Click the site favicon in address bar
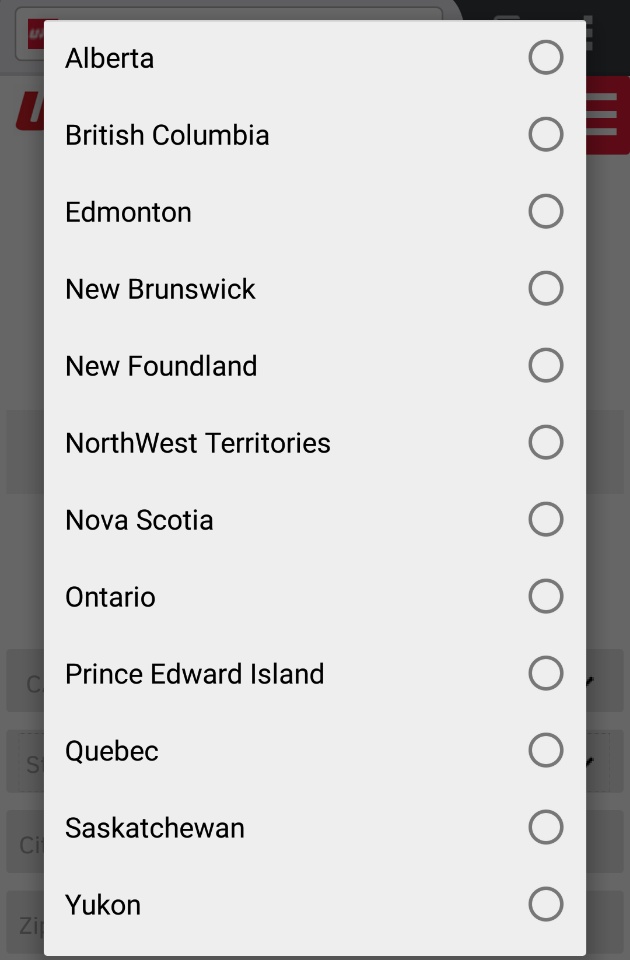Viewport: 630px width, 960px height. [36, 33]
